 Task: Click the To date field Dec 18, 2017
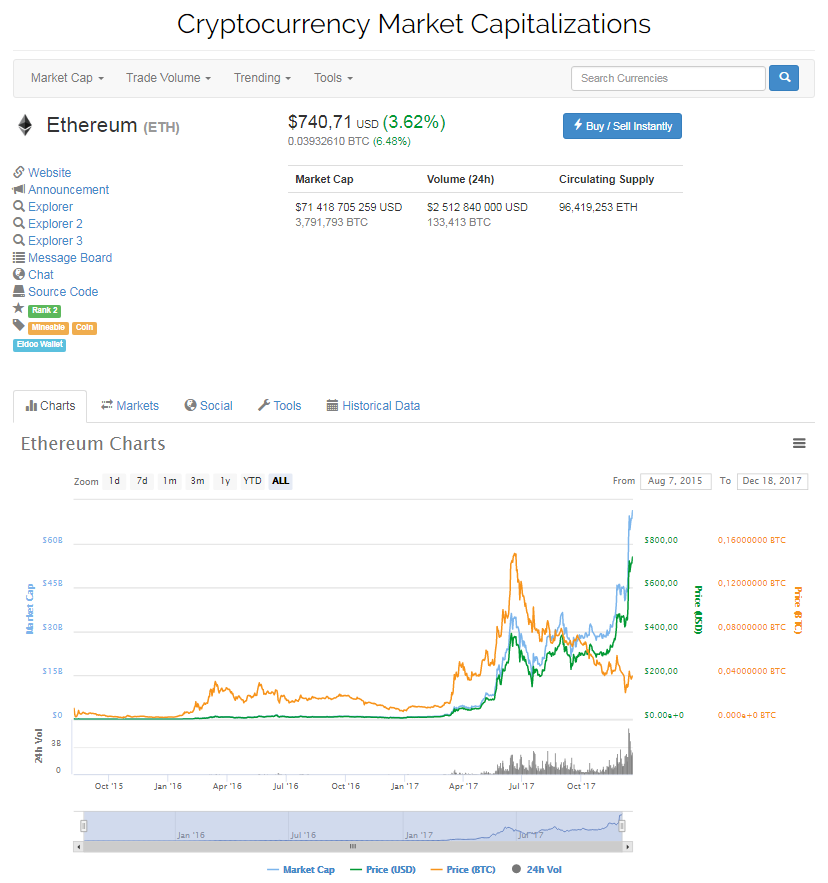pyautogui.click(x=772, y=481)
